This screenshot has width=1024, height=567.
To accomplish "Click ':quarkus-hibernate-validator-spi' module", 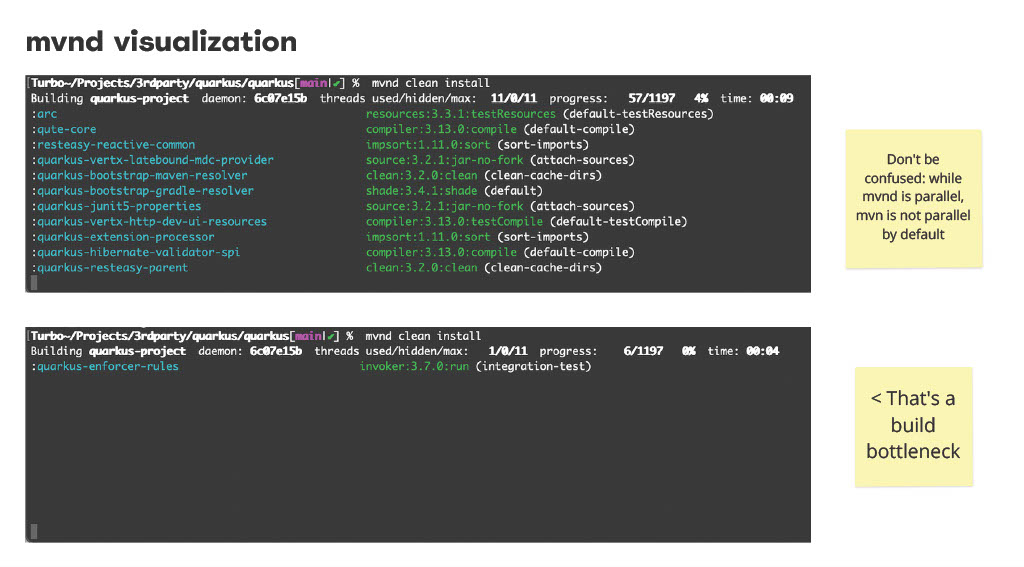I will click(x=135, y=252).
